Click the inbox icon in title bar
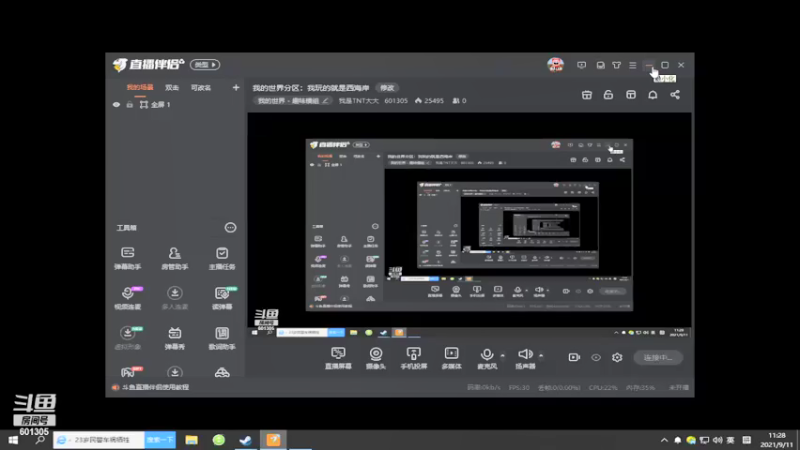The width and height of the screenshot is (800, 450). (x=600, y=65)
